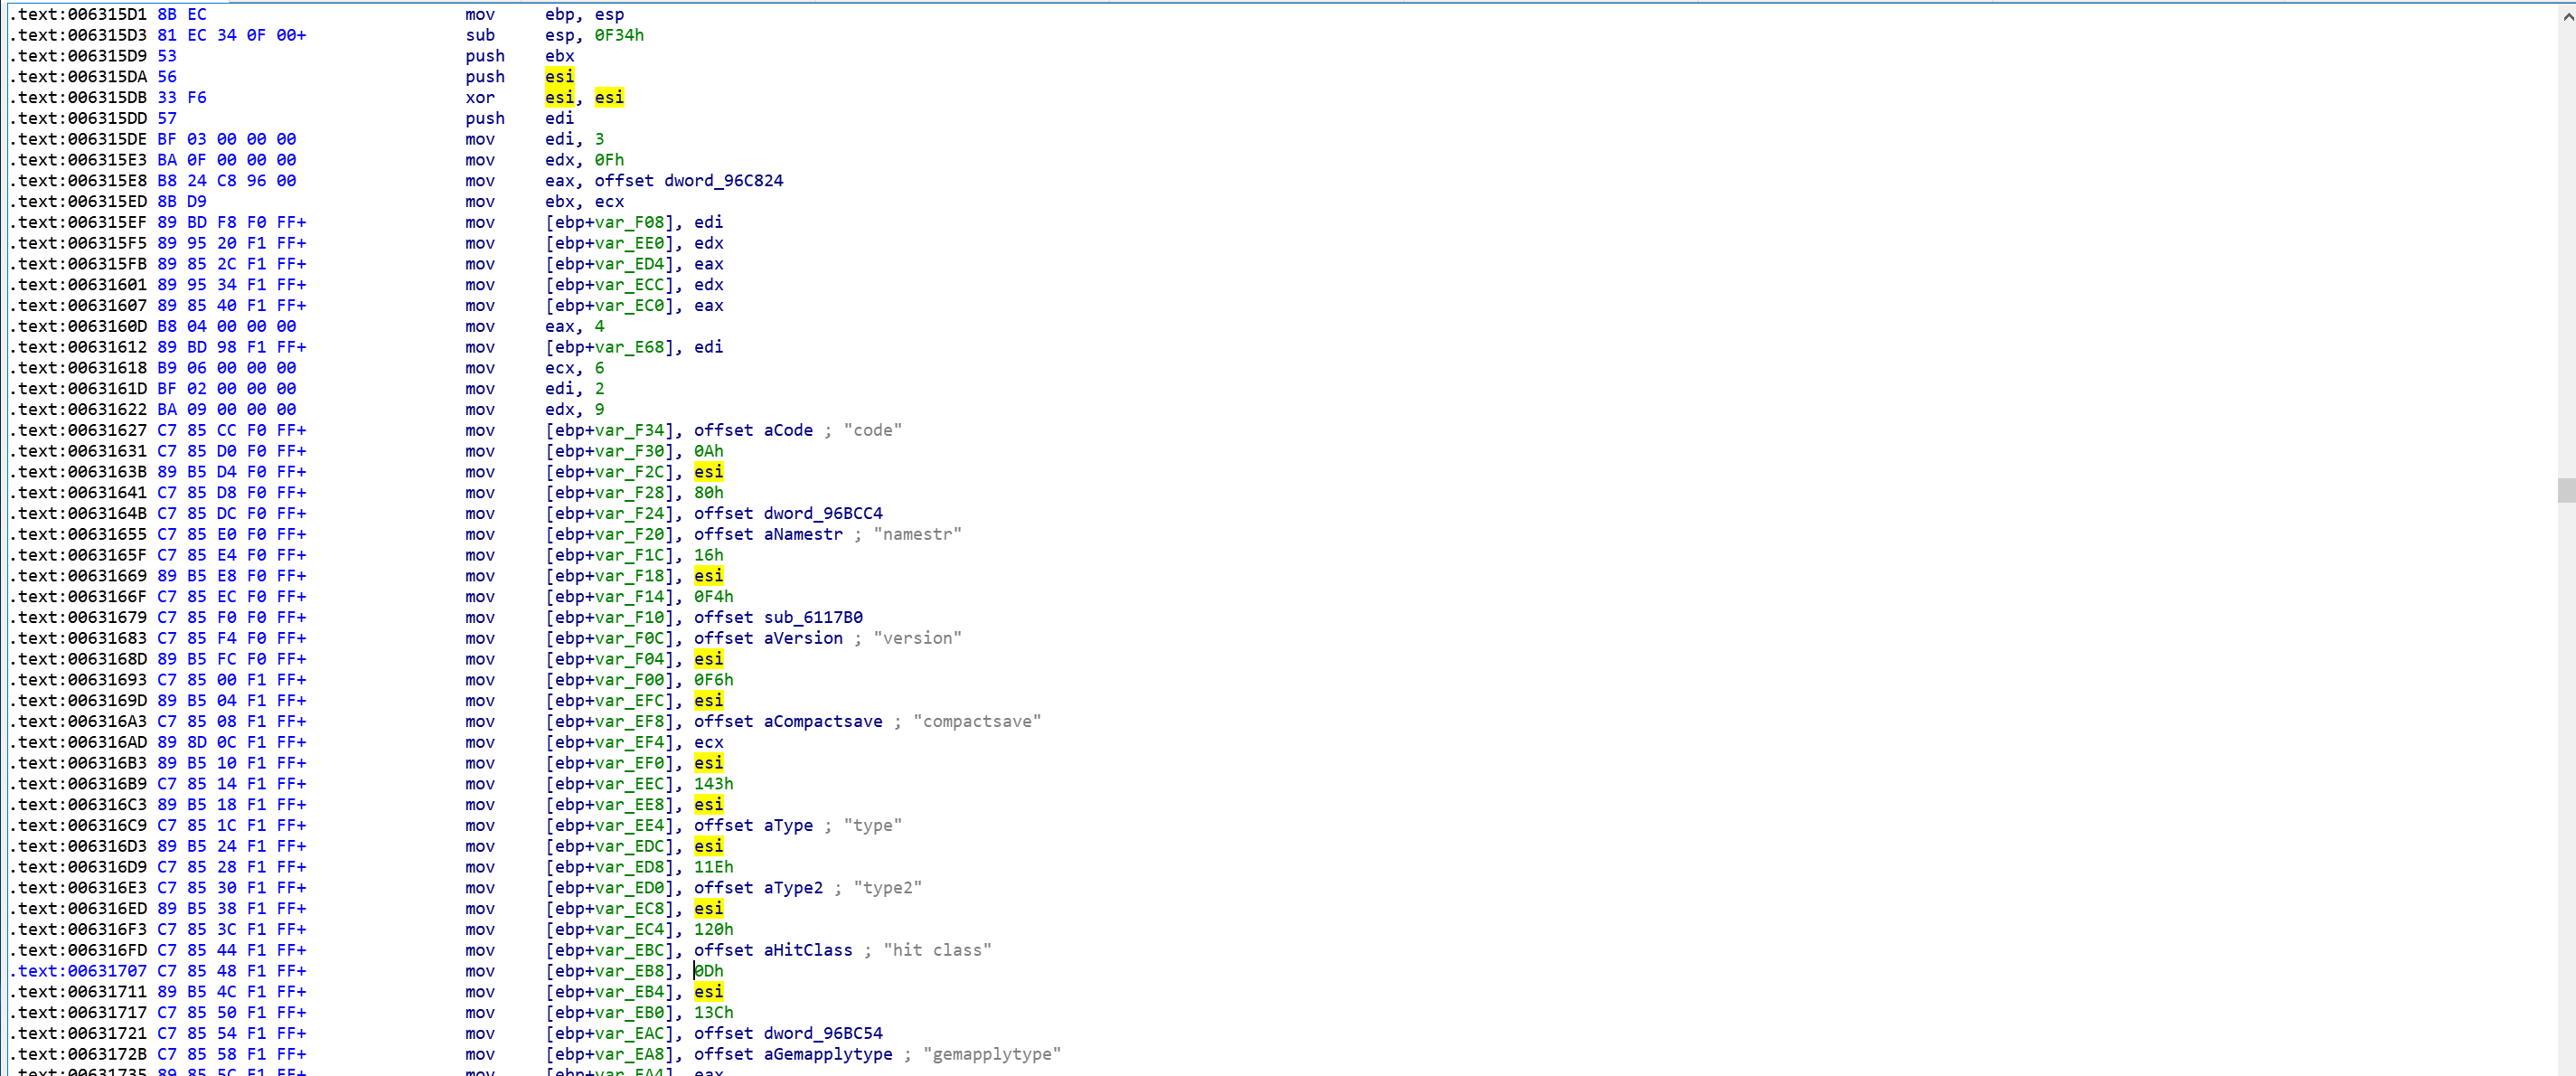The image size is (2576, 1076).
Task: Click the 0F6h immediate value
Action: tap(714, 680)
